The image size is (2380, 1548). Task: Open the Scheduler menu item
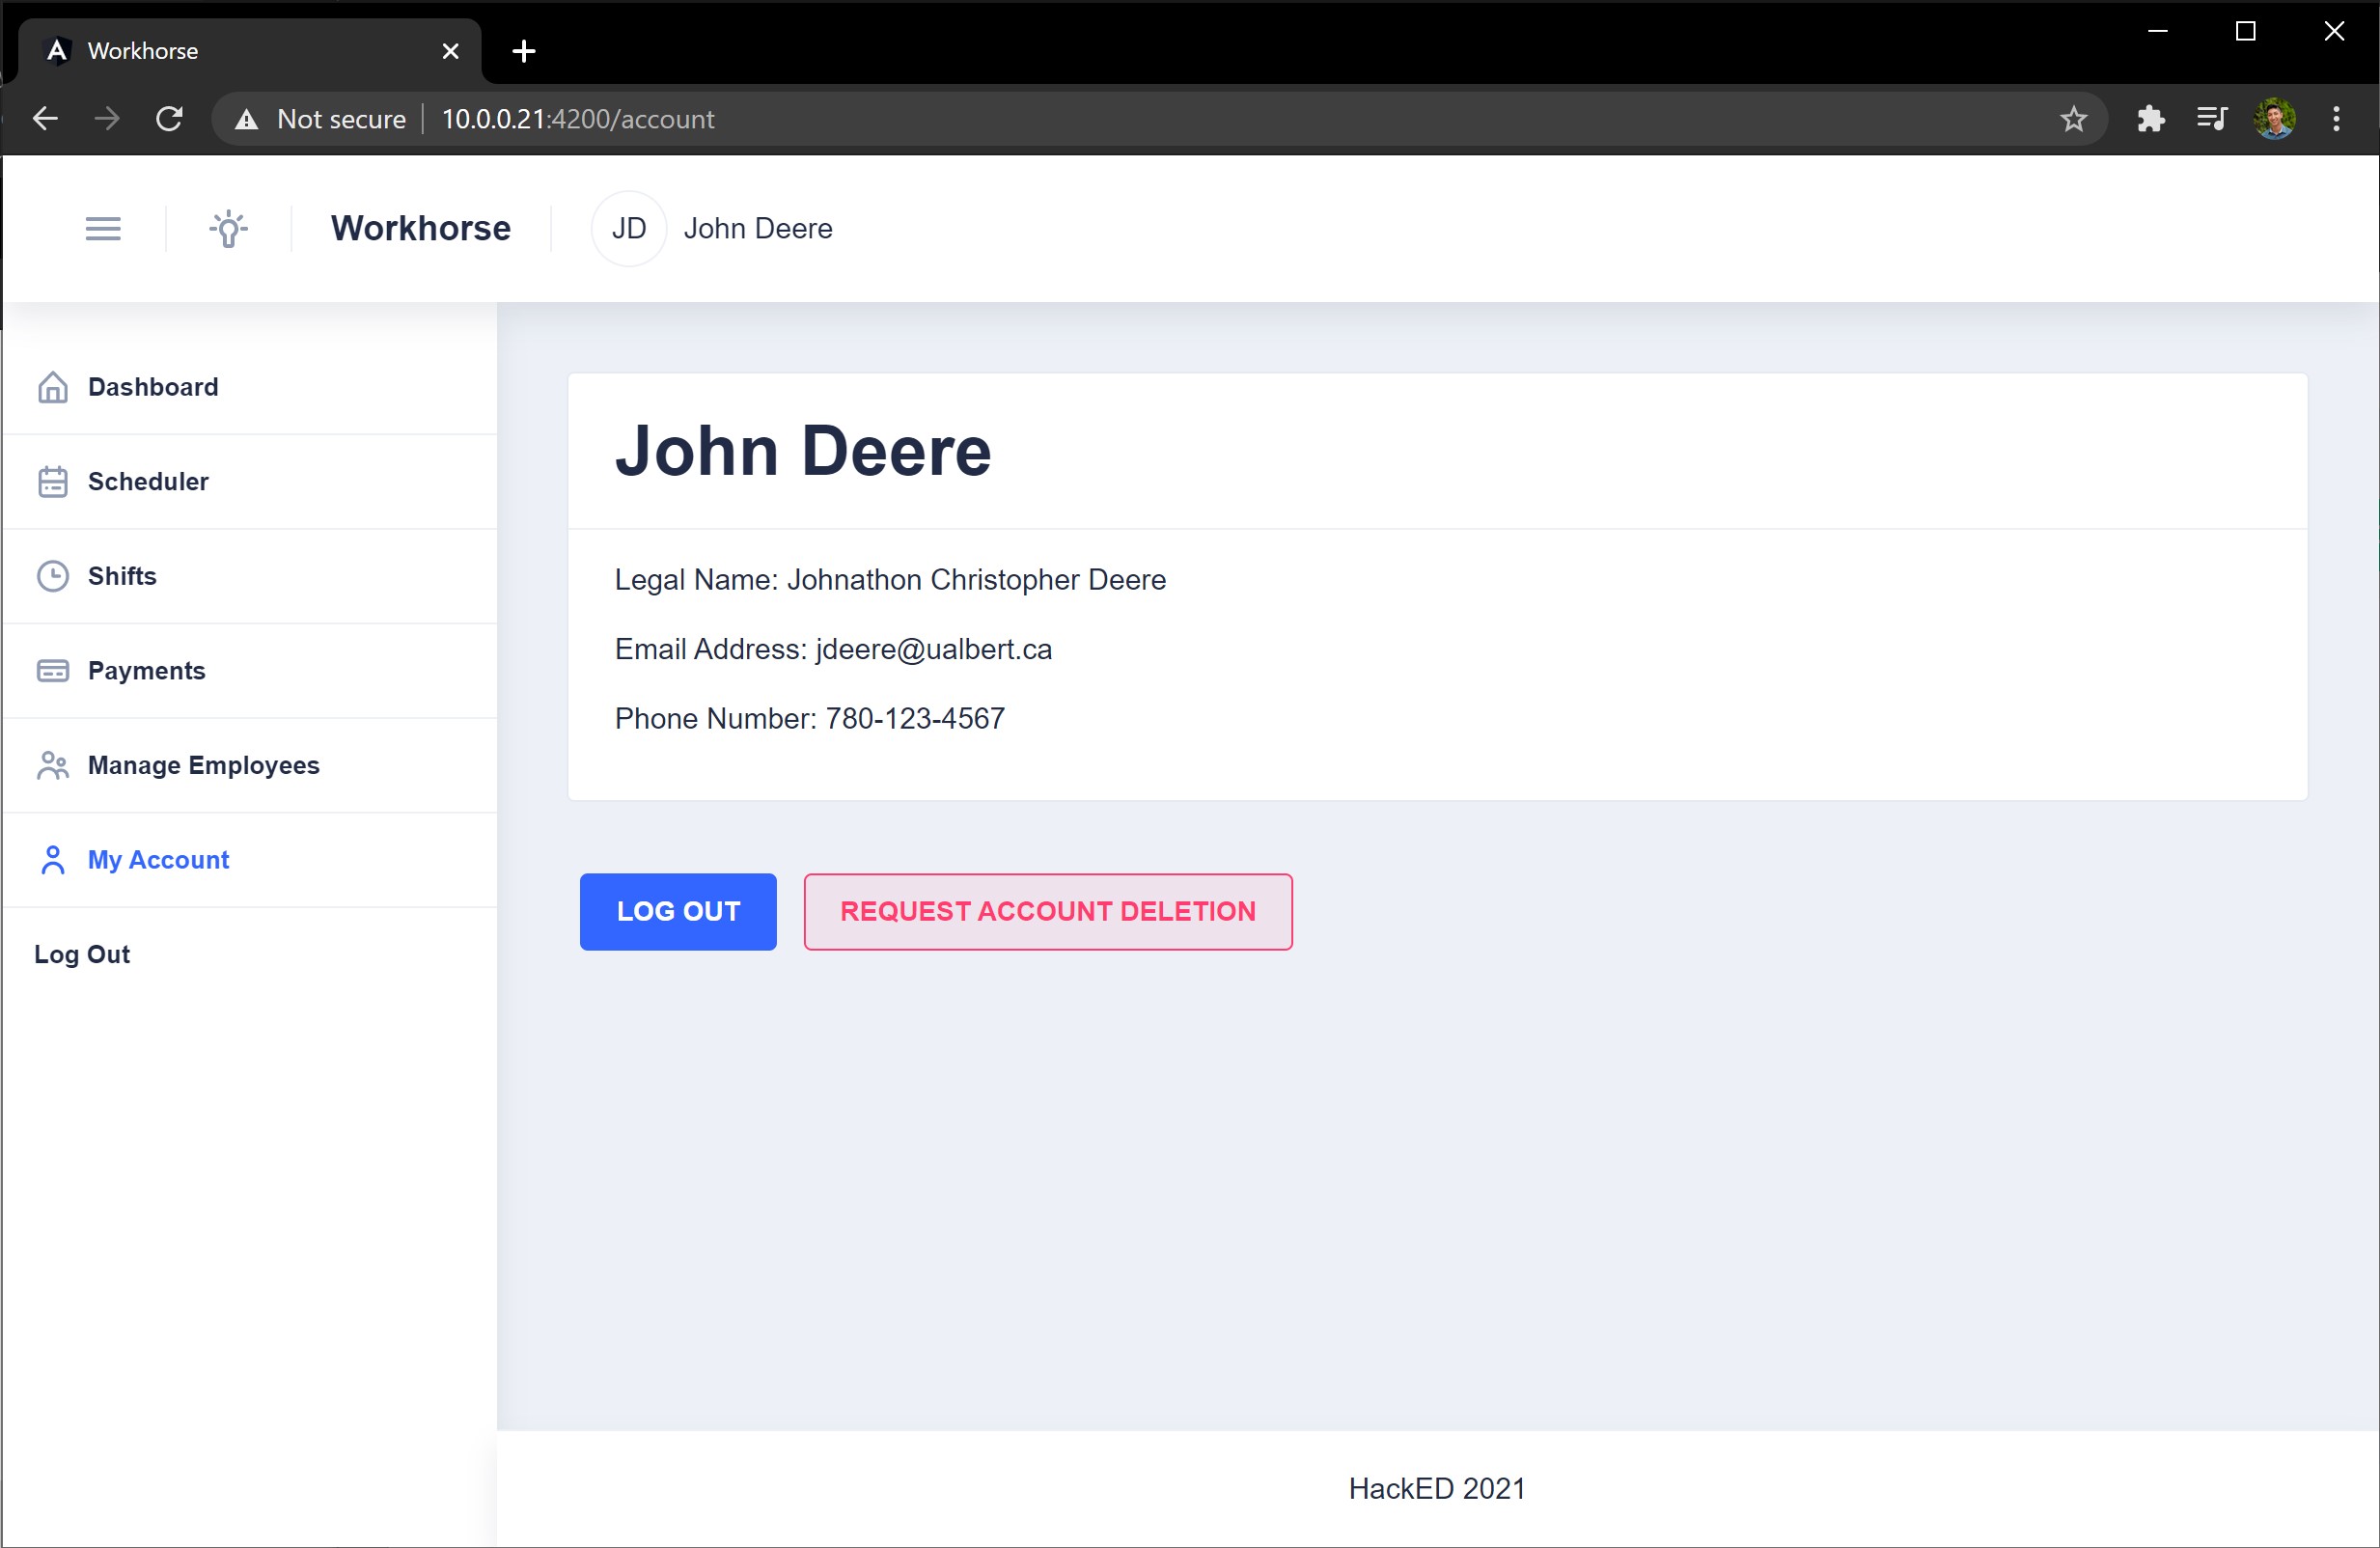(148, 482)
